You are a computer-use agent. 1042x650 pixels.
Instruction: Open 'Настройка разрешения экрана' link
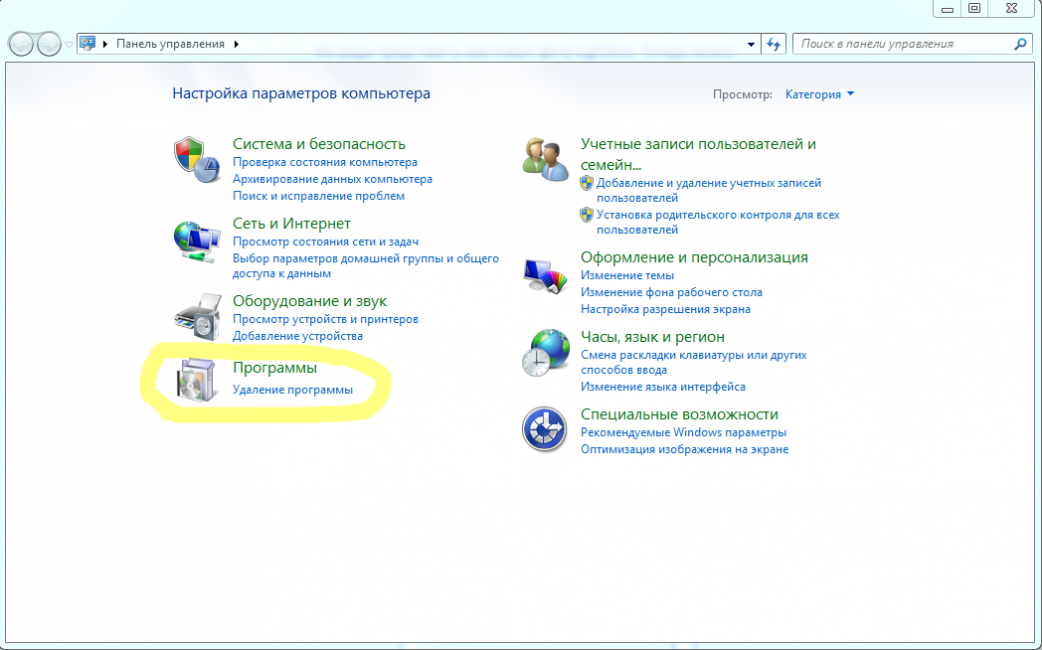point(665,309)
